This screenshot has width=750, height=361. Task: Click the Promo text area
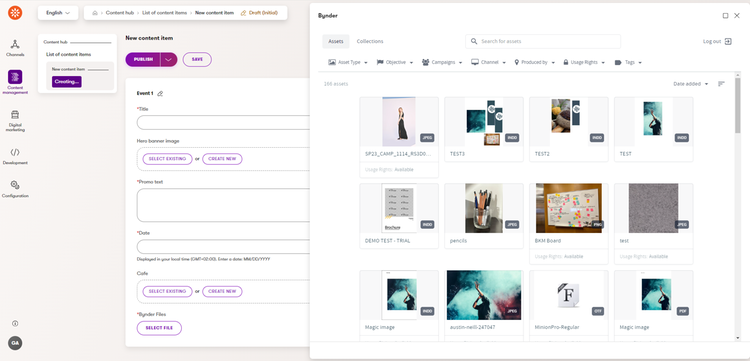coord(223,205)
